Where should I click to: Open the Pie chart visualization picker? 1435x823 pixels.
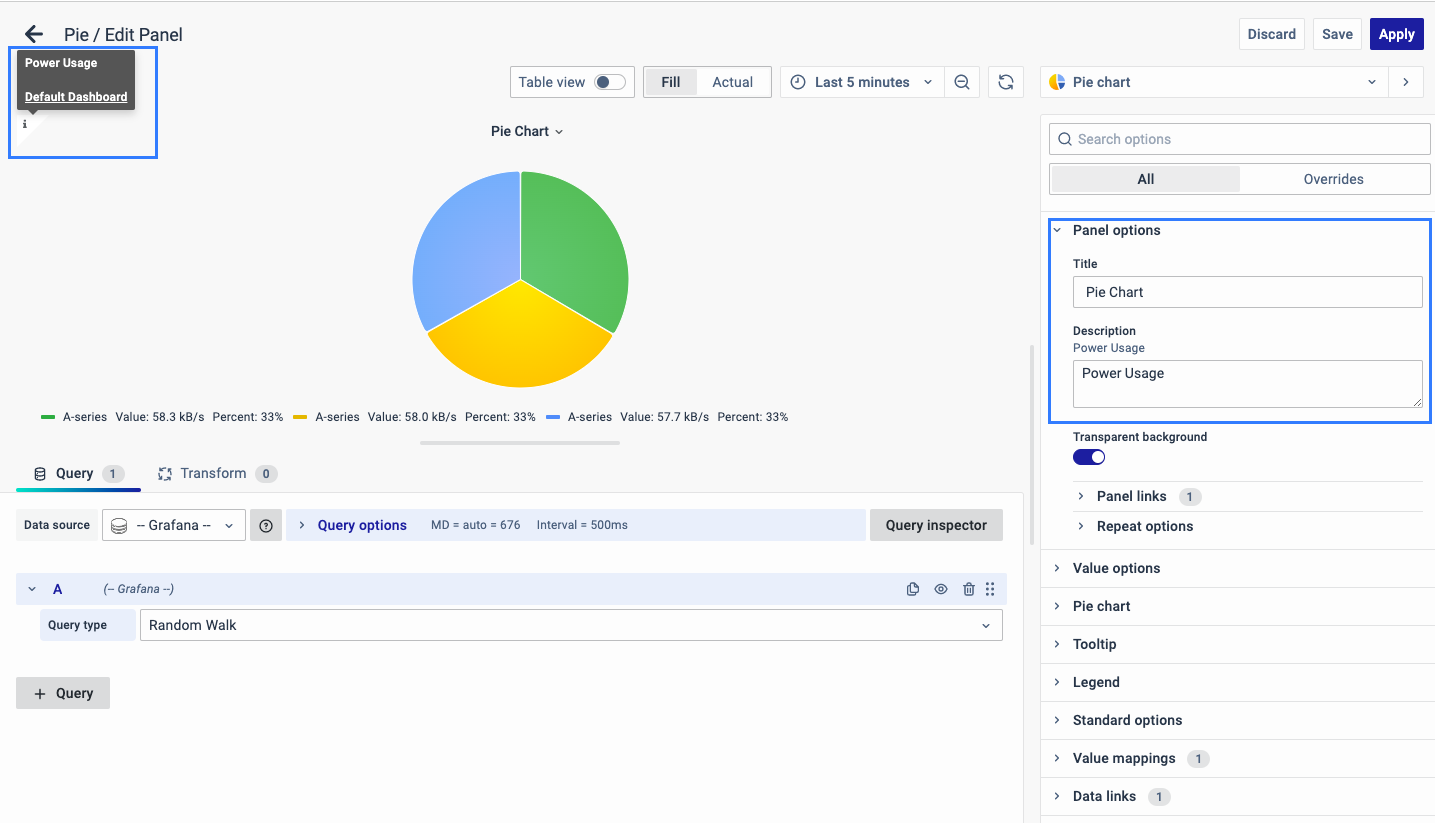[x=1214, y=82]
